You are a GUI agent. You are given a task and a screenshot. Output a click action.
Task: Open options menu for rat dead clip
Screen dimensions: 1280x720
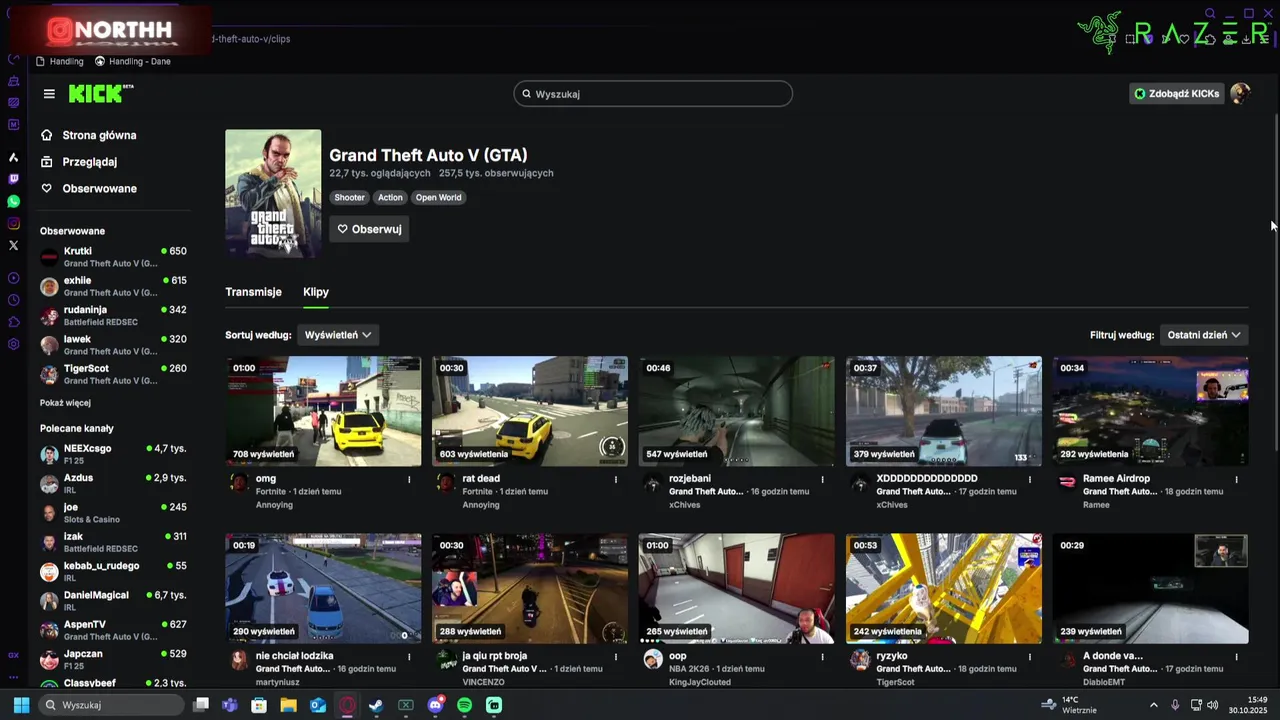tap(616, 479)
